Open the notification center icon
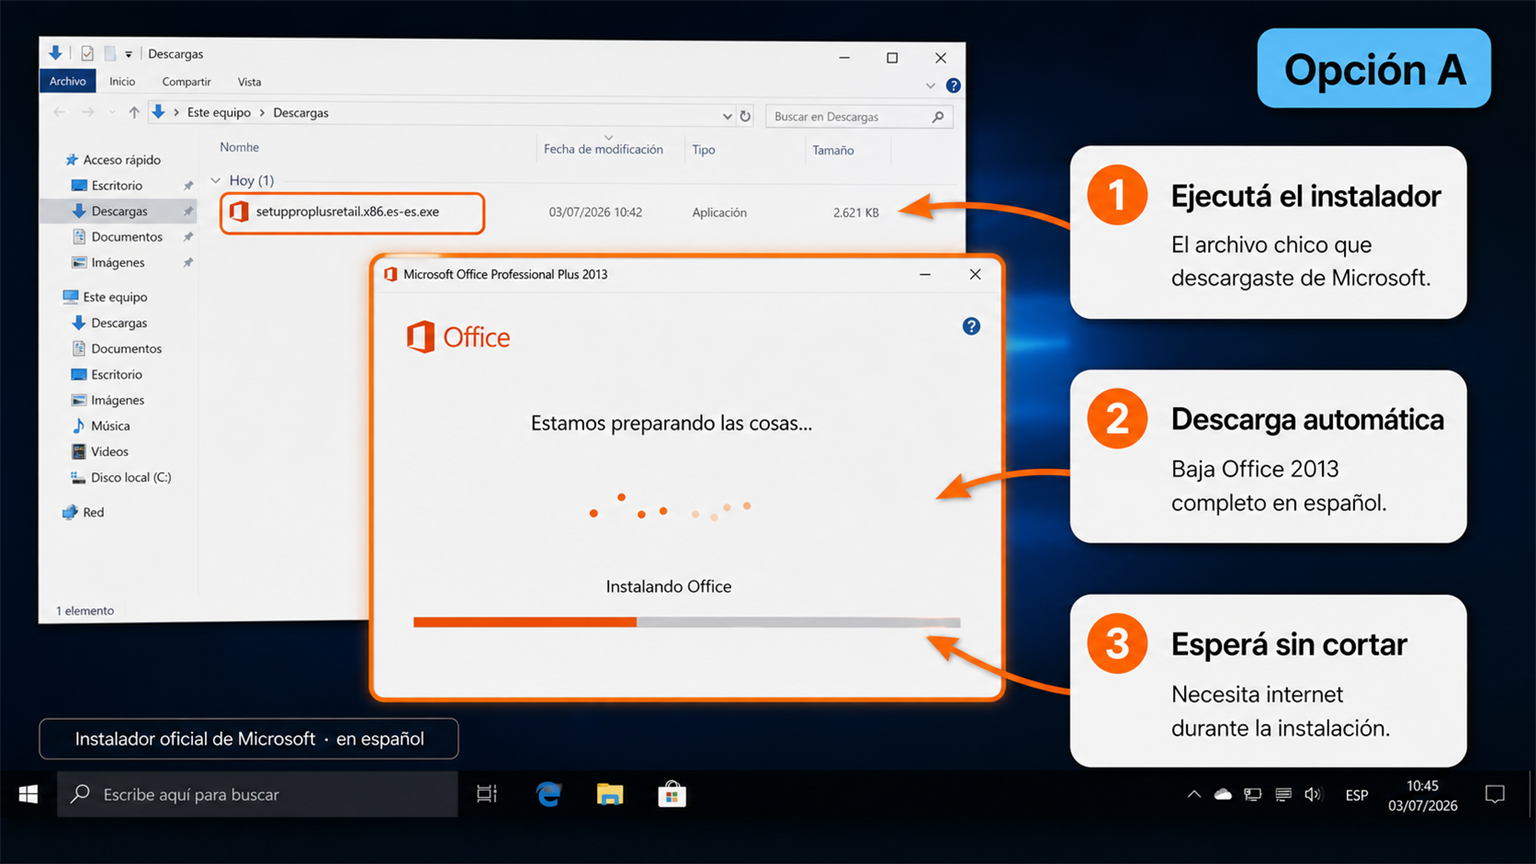The image size is (1536, 864). click(1495, 795)
